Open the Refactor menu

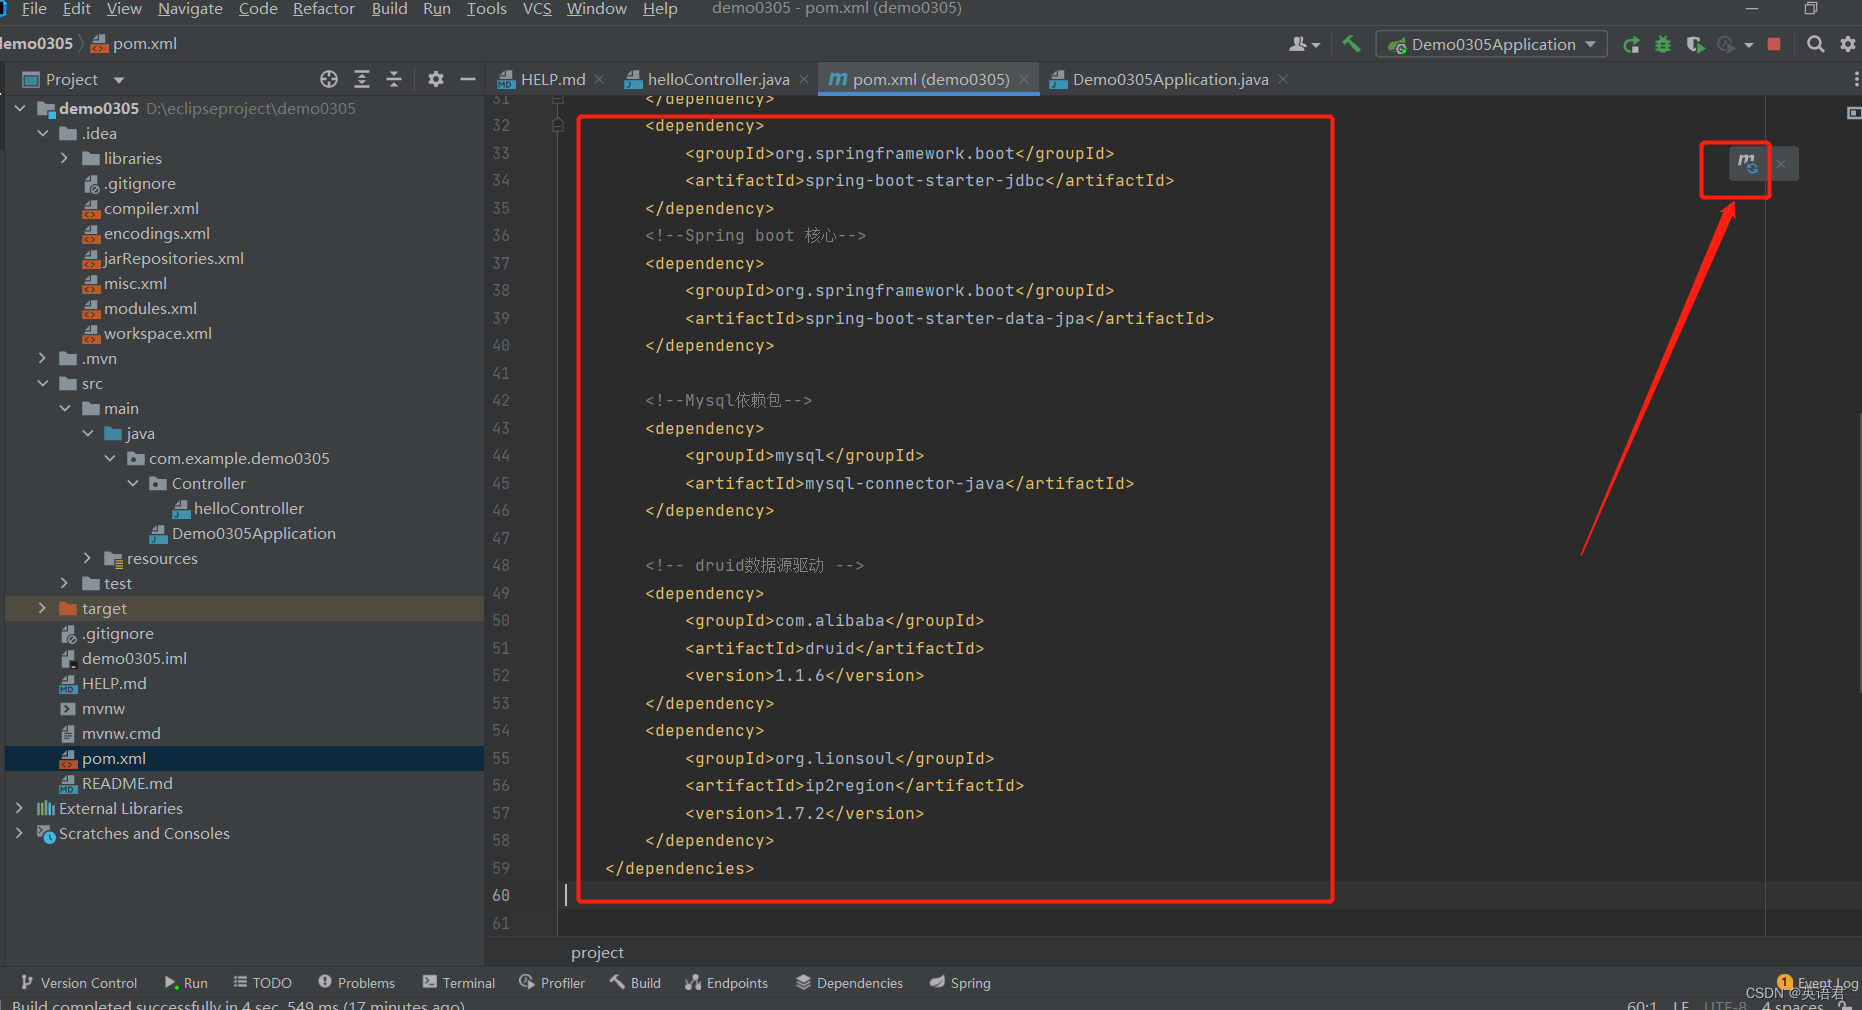[x=323, y=9]
